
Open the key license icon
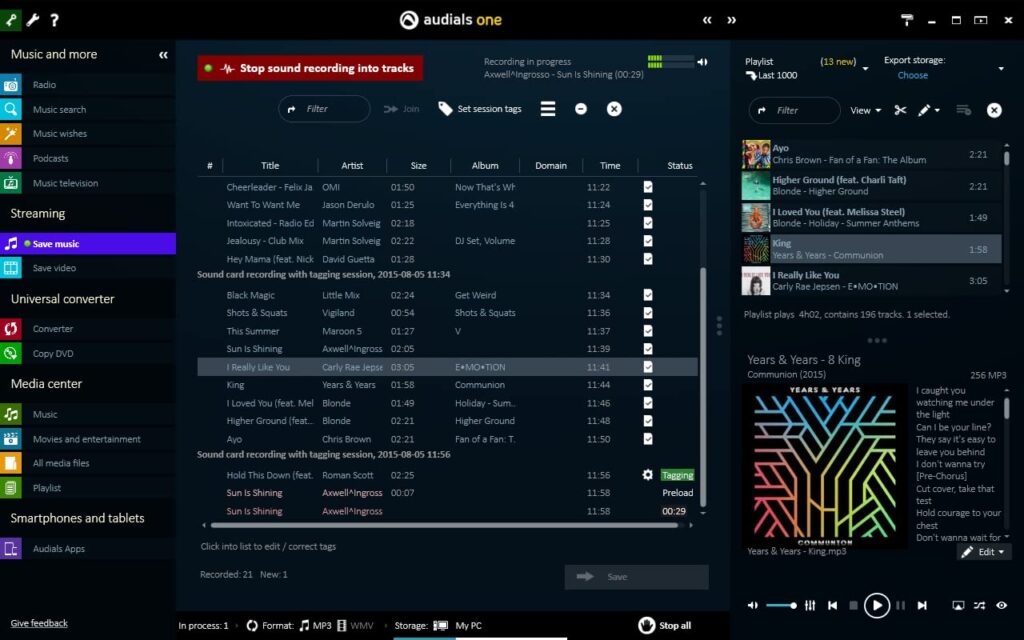pos(11,20)
